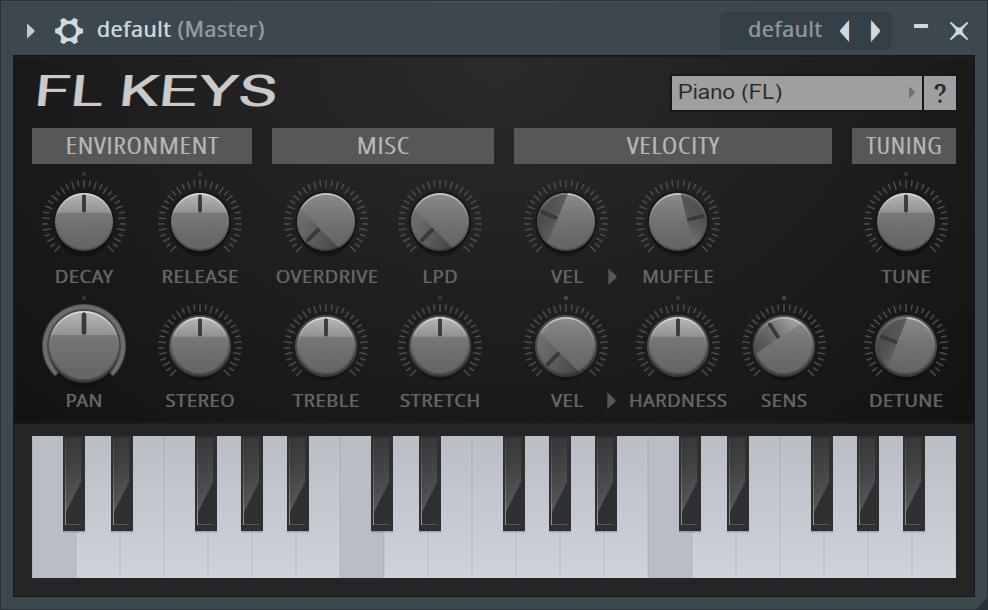Screen dimensions: 988x610
Task: Minimize the FL Keys plugin window
Action: coord(921,28)
